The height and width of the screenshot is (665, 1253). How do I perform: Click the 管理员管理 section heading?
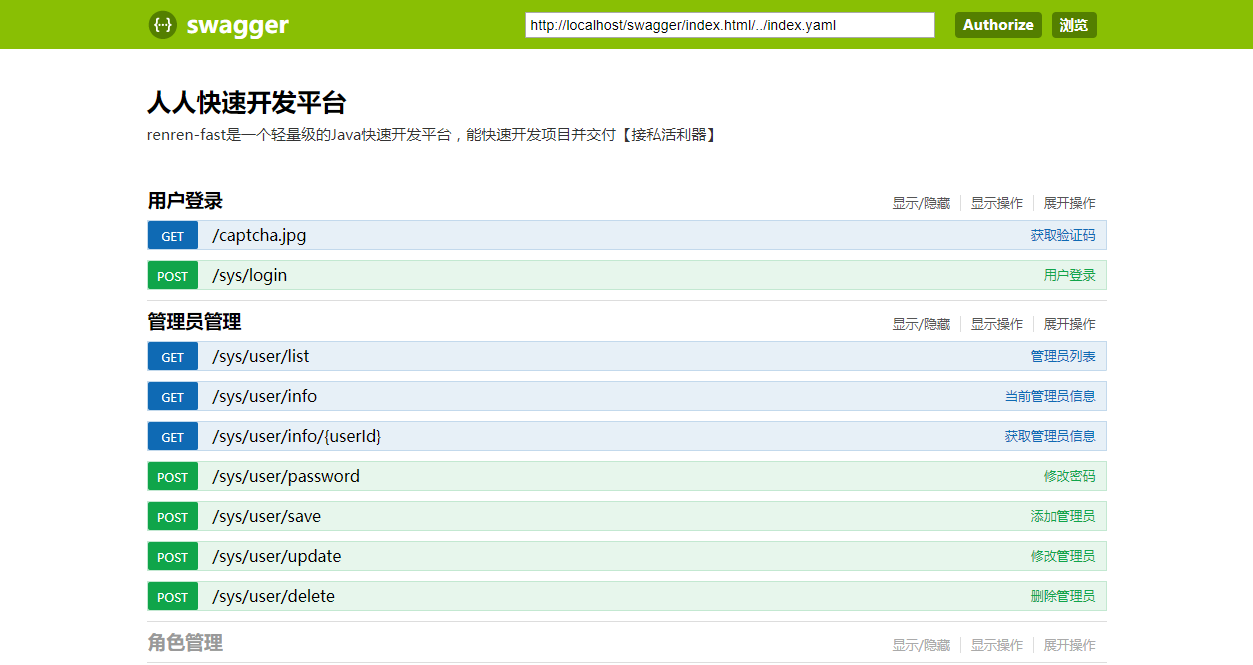point(194,322)
